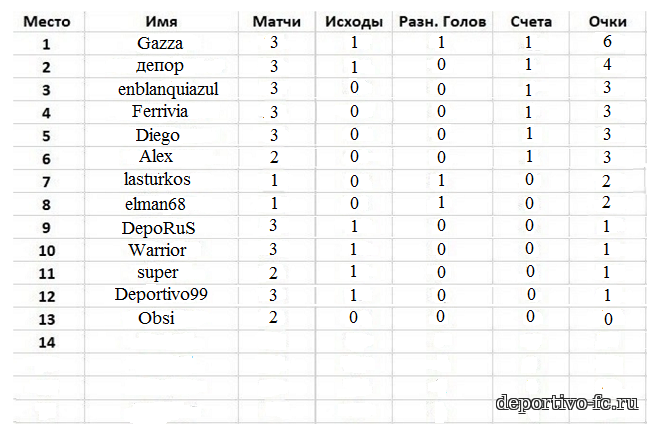Select the 'Счета' column header
The image size is (649, 424).
531,22
